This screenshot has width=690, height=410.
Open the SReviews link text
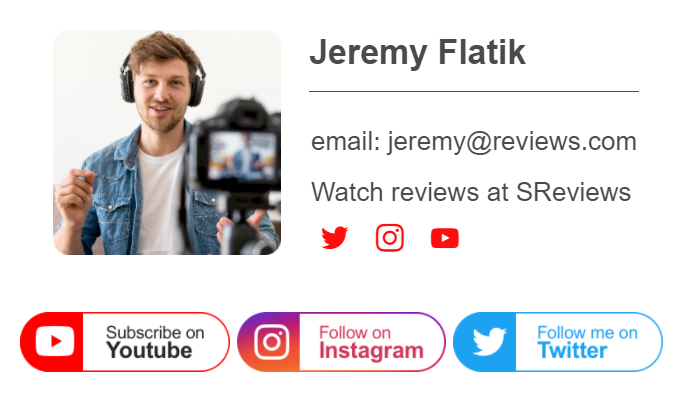click(573, 192)
